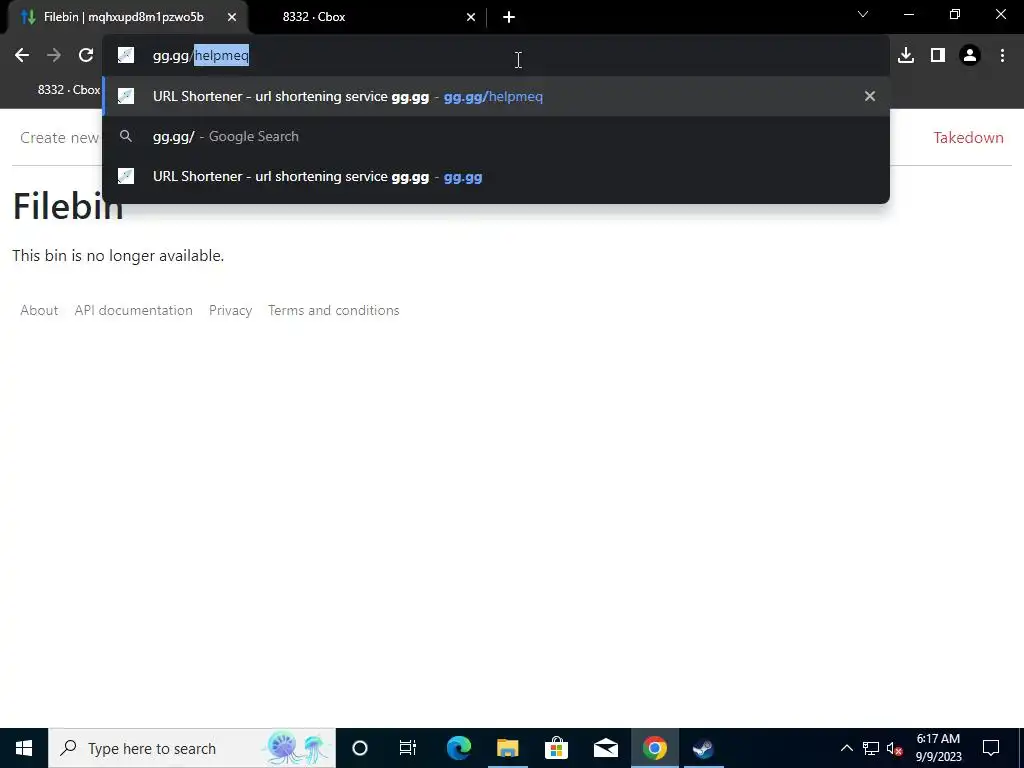
Task: Close the Filebin tab
Action: tap(232, 17)
